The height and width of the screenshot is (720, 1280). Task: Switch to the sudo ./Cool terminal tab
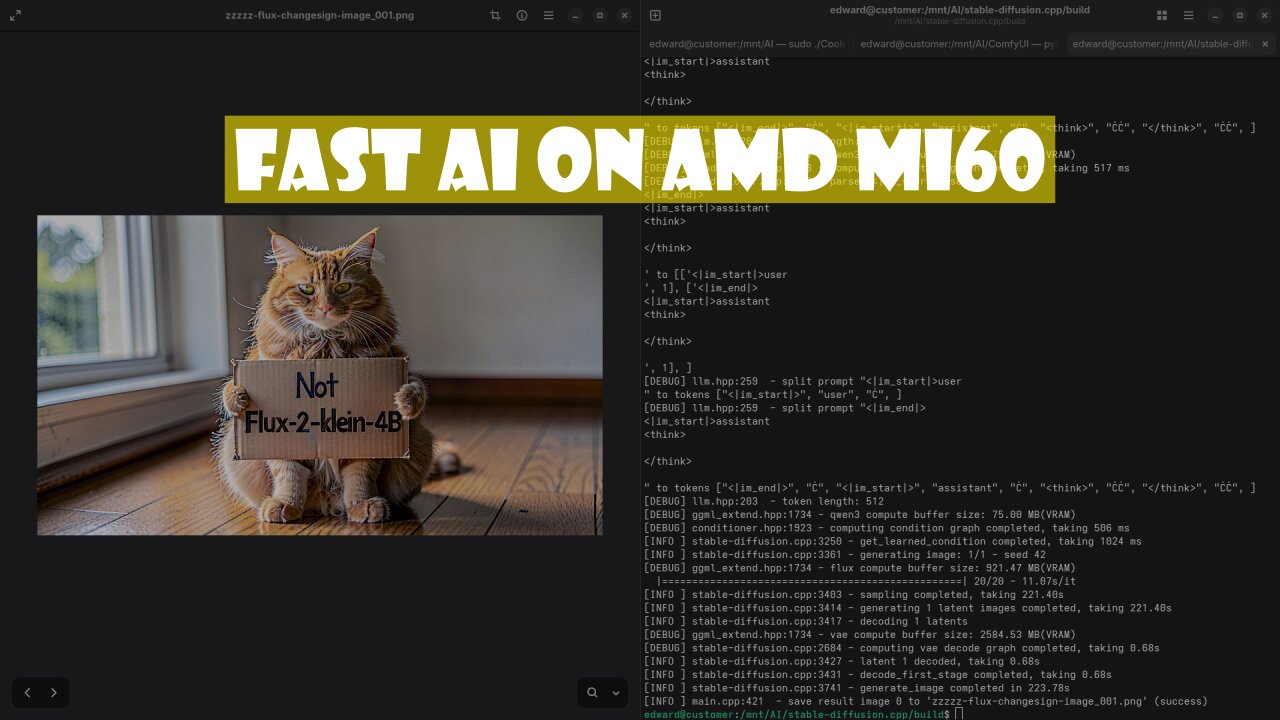[x=748, y=44]
